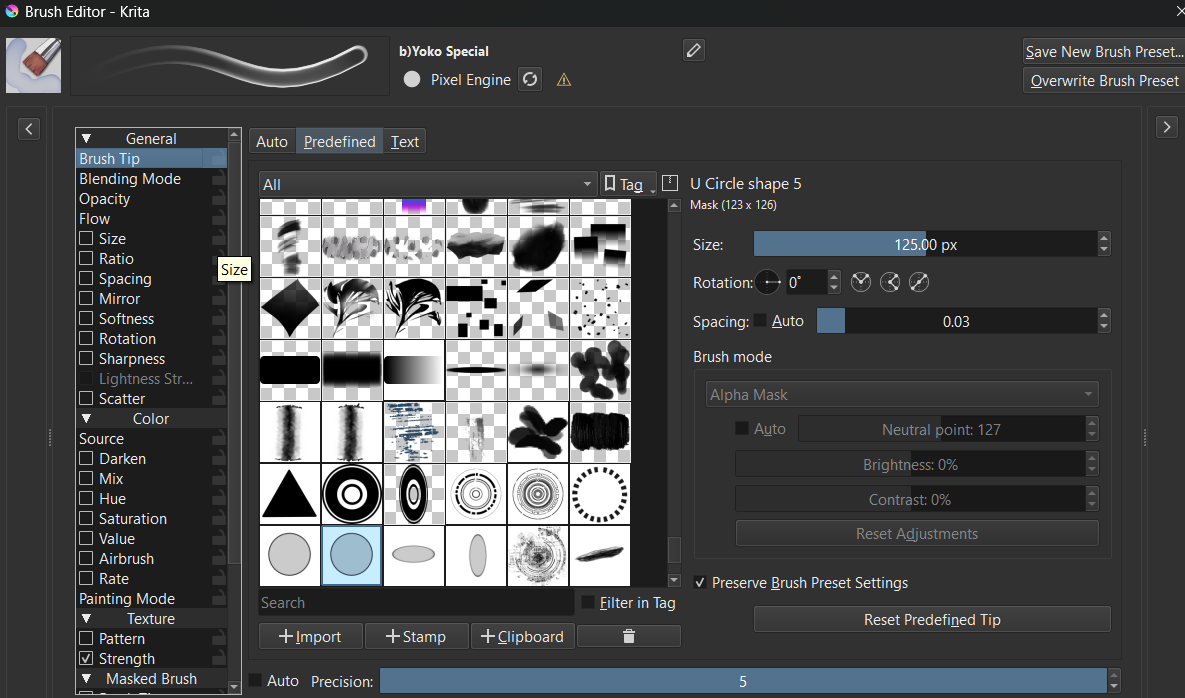Click Save New Brush Preset button
The height and width of the screenshot is (698, 1185).
(x=1103, y=52)
